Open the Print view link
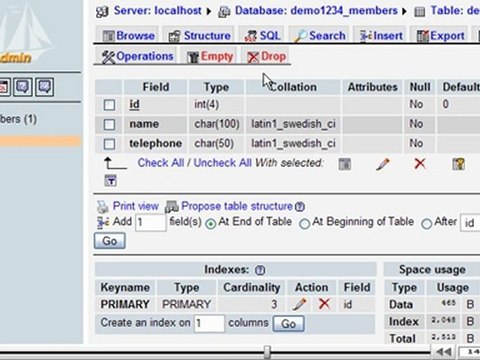The width and height of the screenshot is (480, 360). 136,206
